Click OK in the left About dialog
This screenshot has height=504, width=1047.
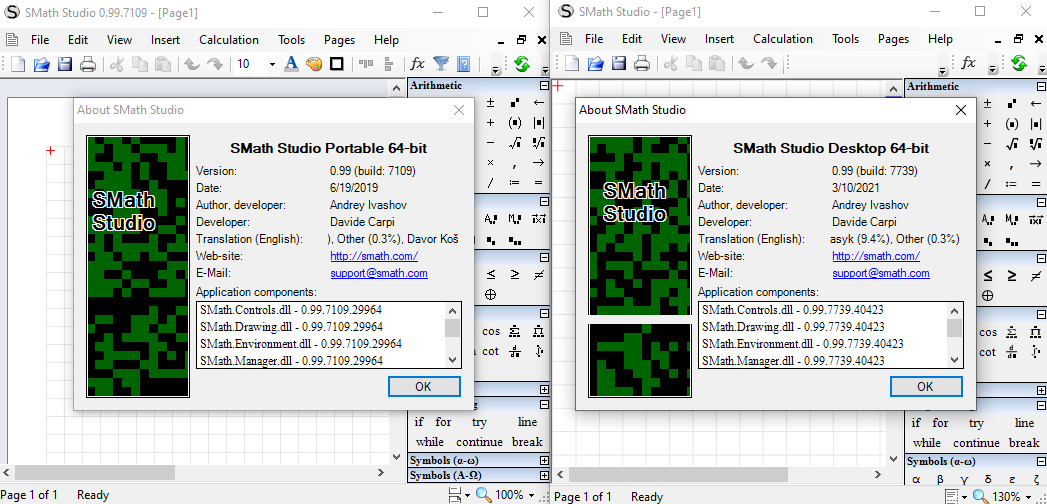coord(424,386)
